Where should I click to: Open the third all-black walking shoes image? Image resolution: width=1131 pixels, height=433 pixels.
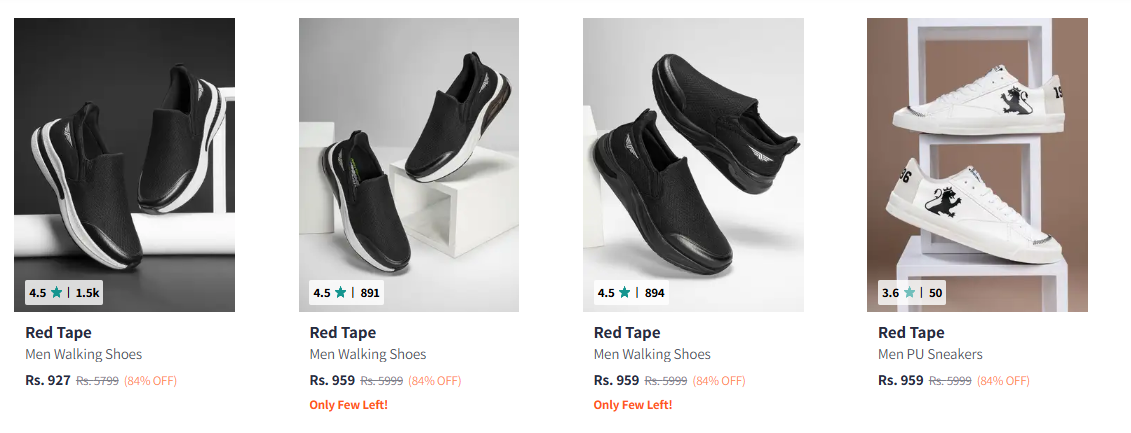(693, 150)
